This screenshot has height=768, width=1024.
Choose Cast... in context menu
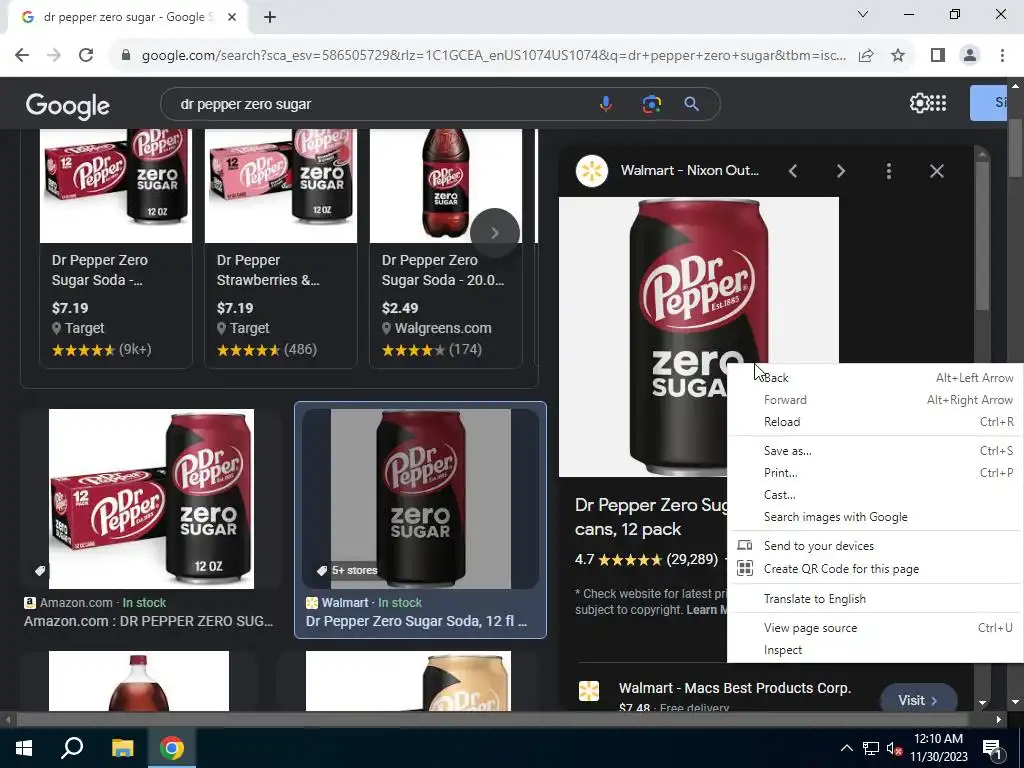click(x=875, y=495)
